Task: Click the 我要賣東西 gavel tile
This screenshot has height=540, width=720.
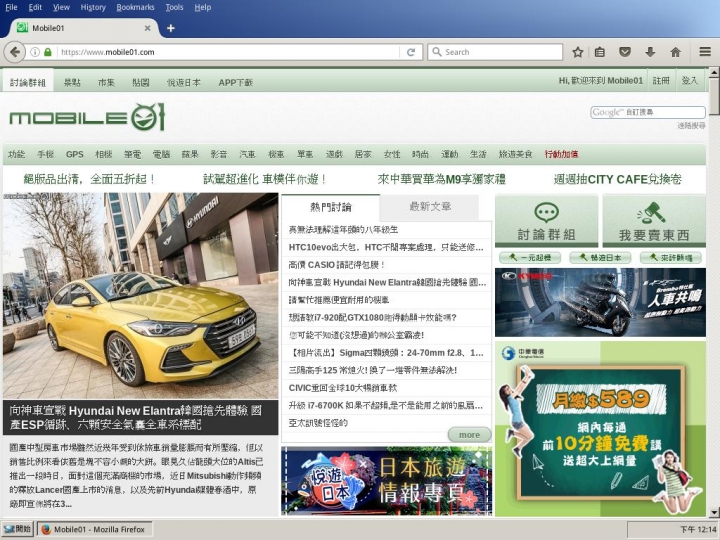Action: pos(654,221)
